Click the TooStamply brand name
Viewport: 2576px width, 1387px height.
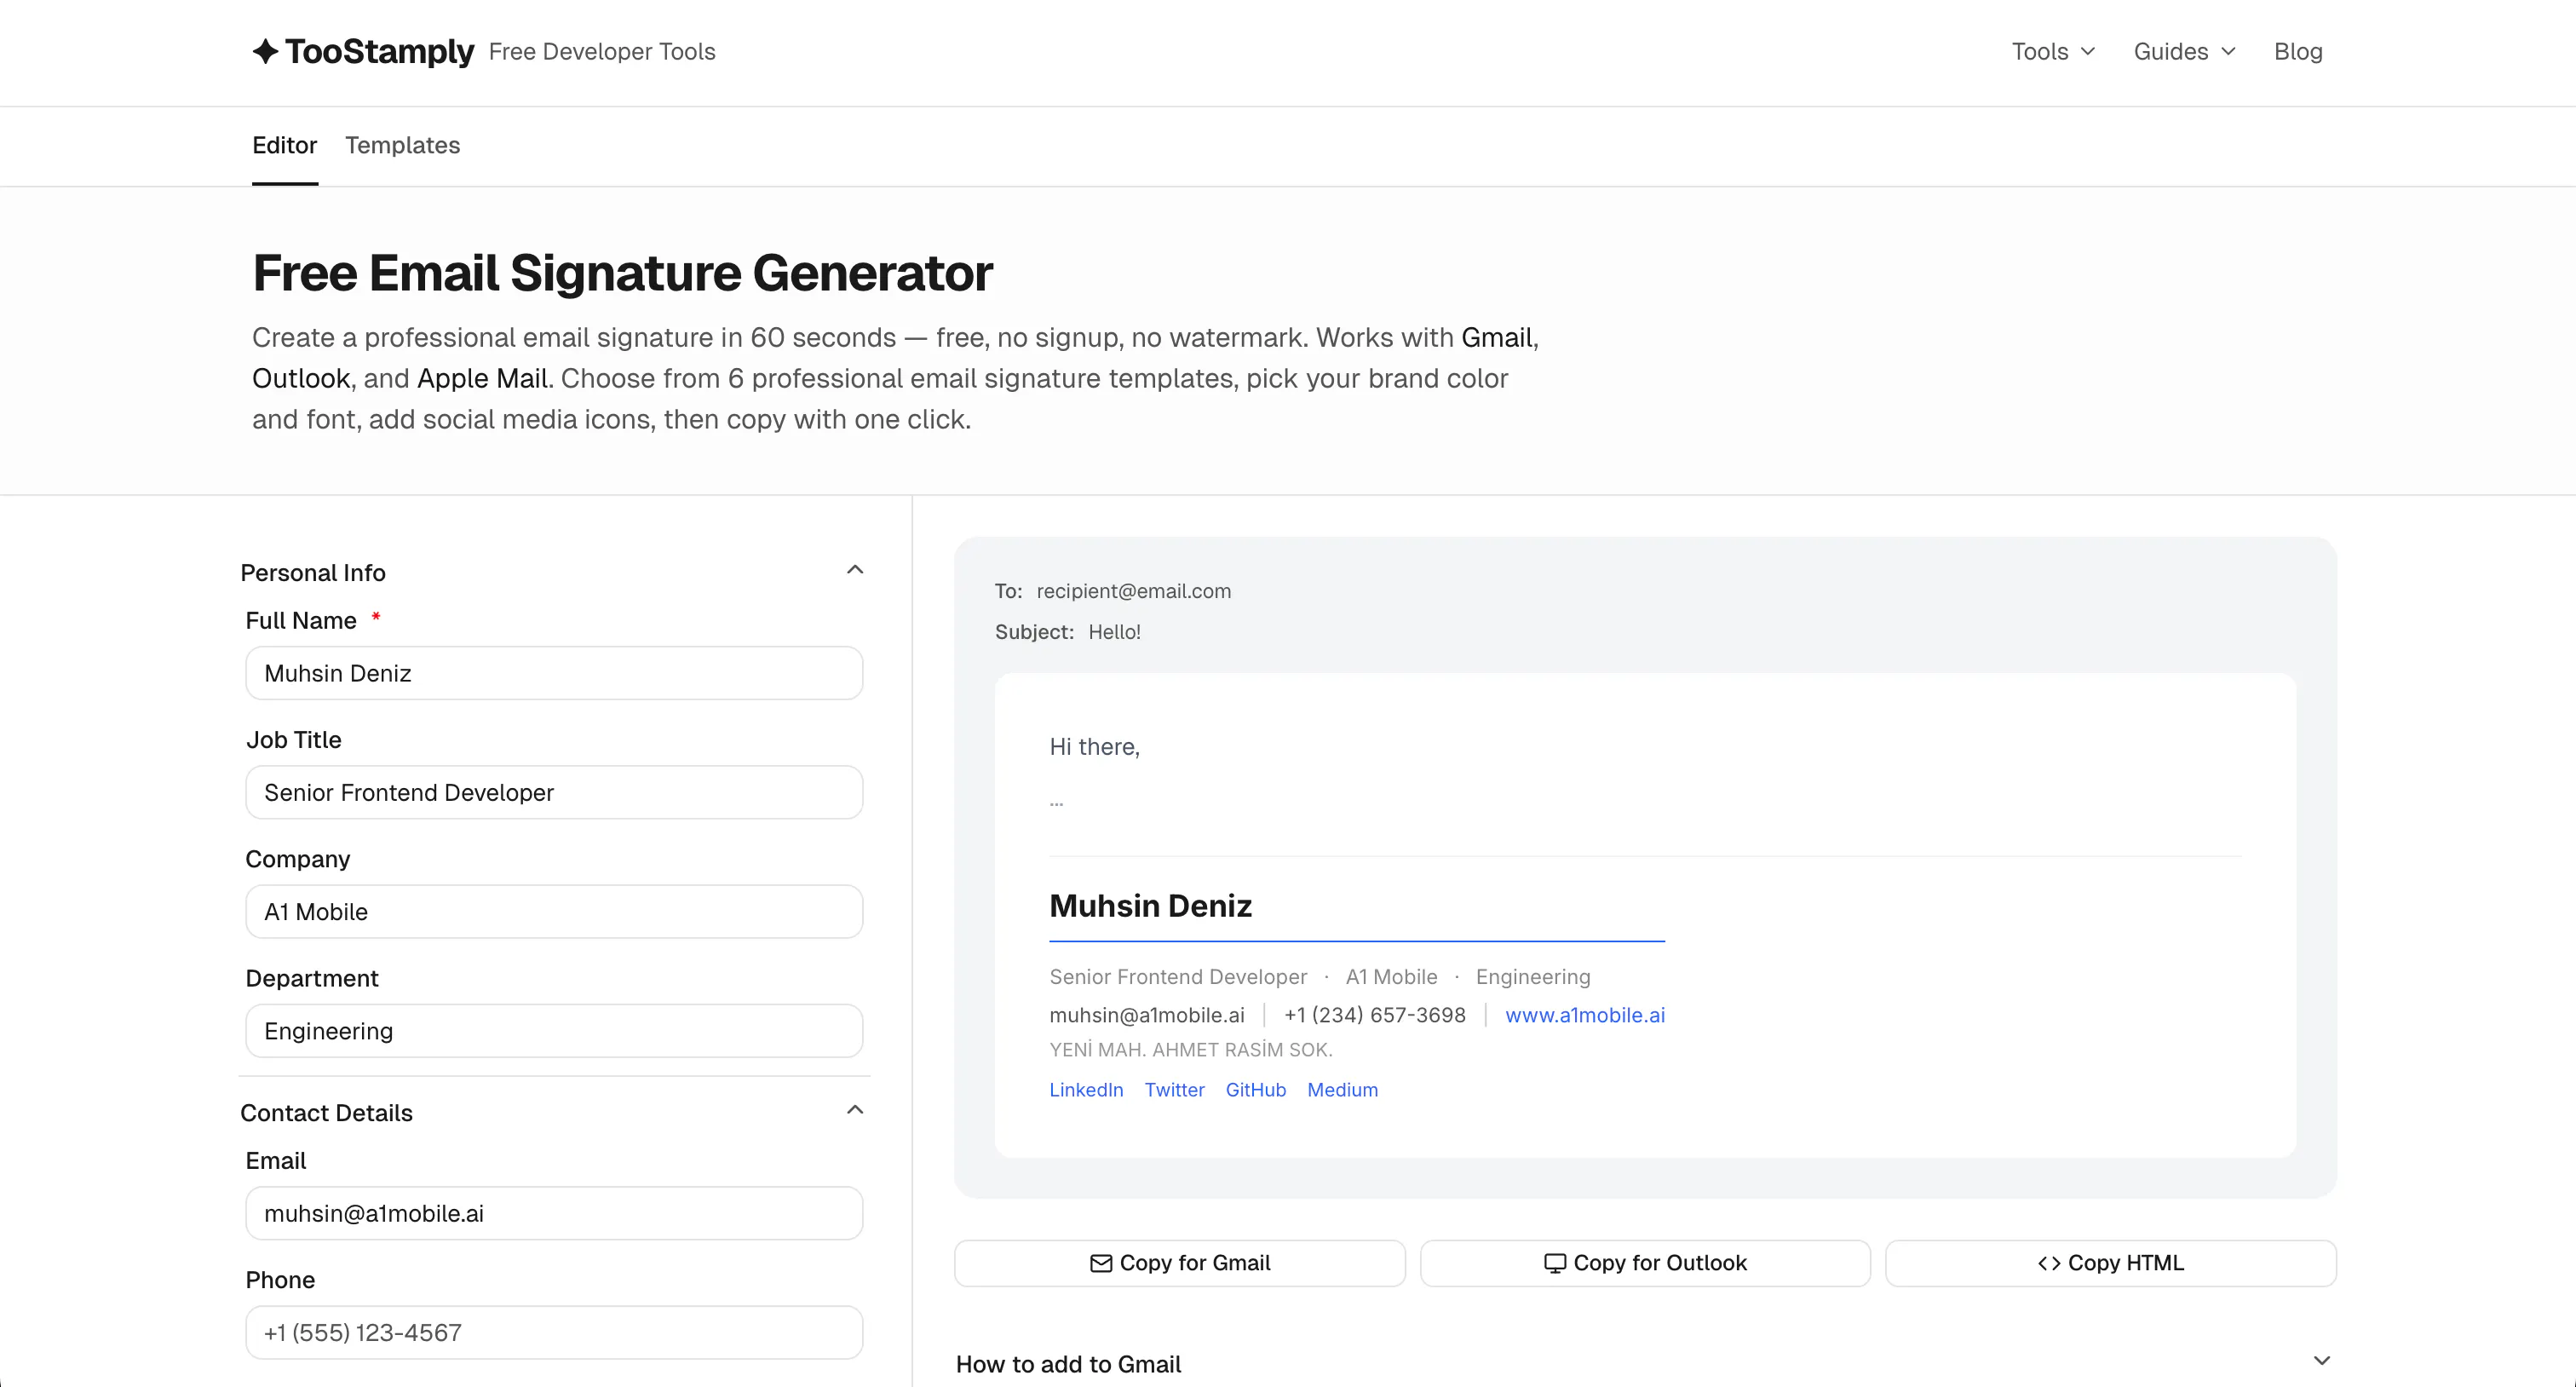(379, 51)
